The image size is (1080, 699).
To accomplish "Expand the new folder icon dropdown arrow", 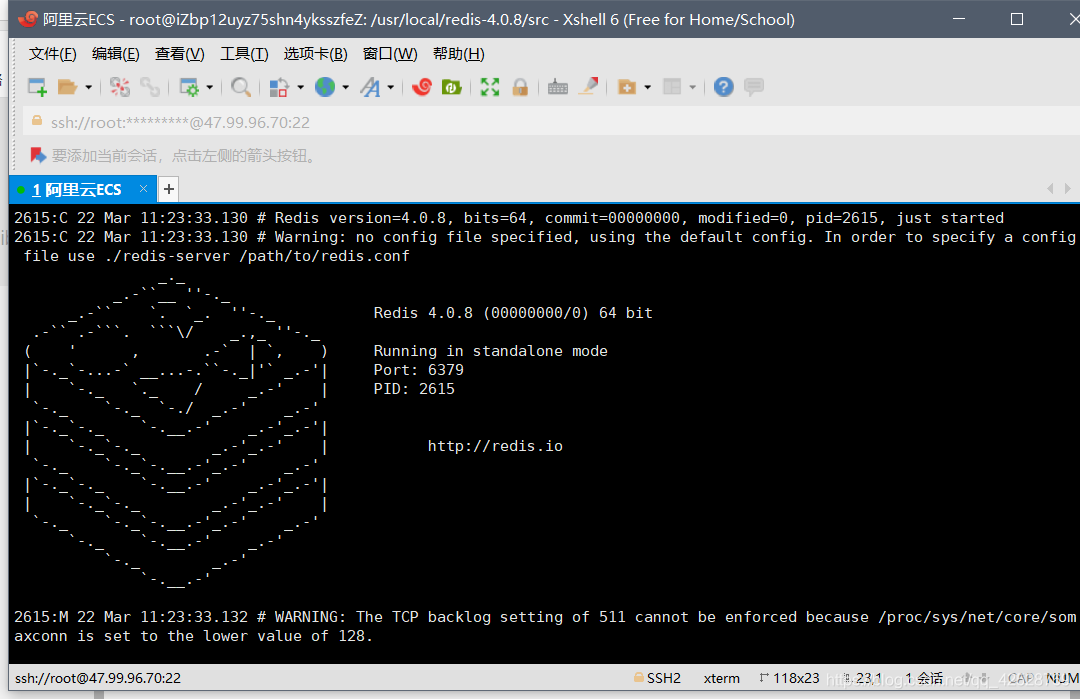I will [x=647, y=87].
